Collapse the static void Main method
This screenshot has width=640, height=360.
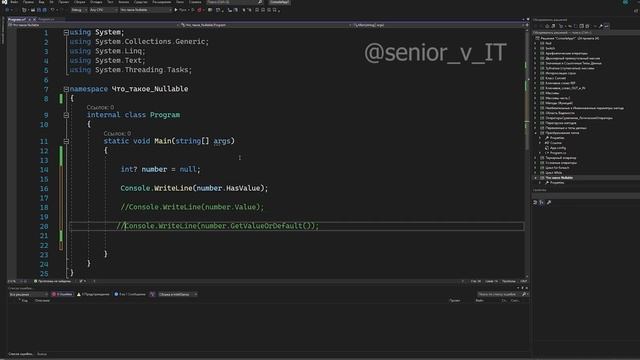tap(66, 141)
